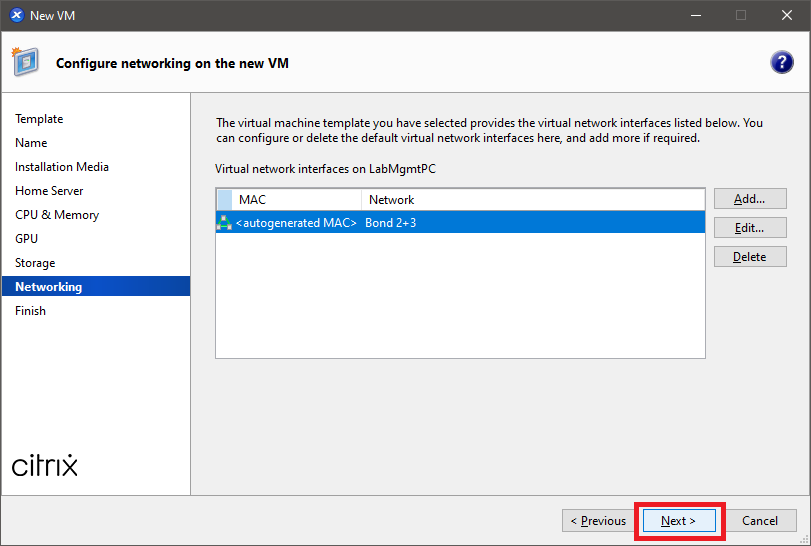Screen dimensions: 811x546
Task: Jump to the Storage step
Action: [35, 263]
